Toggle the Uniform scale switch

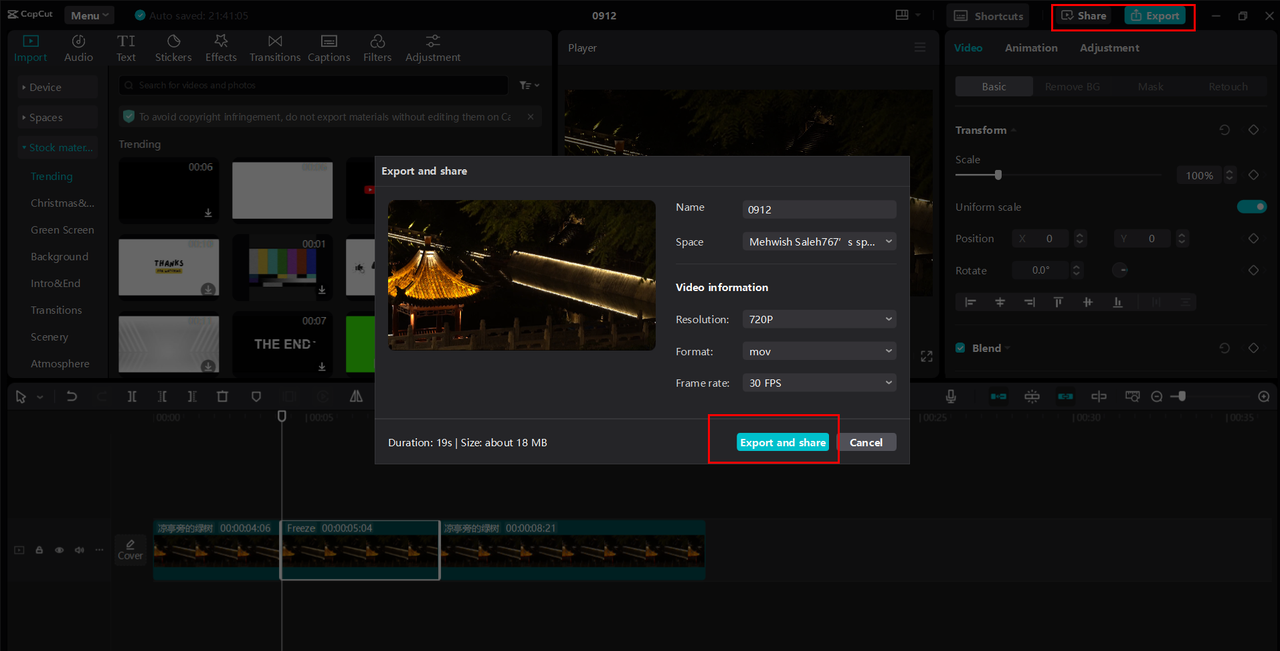(1252, 207)
